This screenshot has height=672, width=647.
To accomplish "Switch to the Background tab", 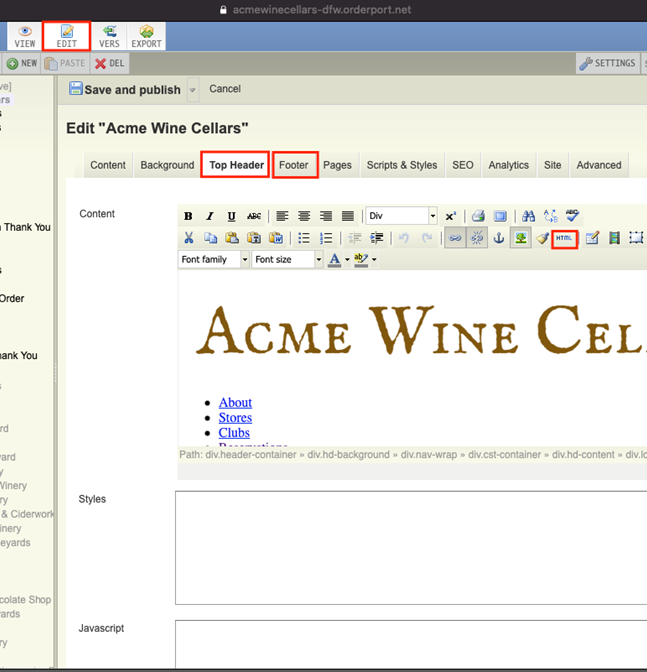I will coord(167,165).
